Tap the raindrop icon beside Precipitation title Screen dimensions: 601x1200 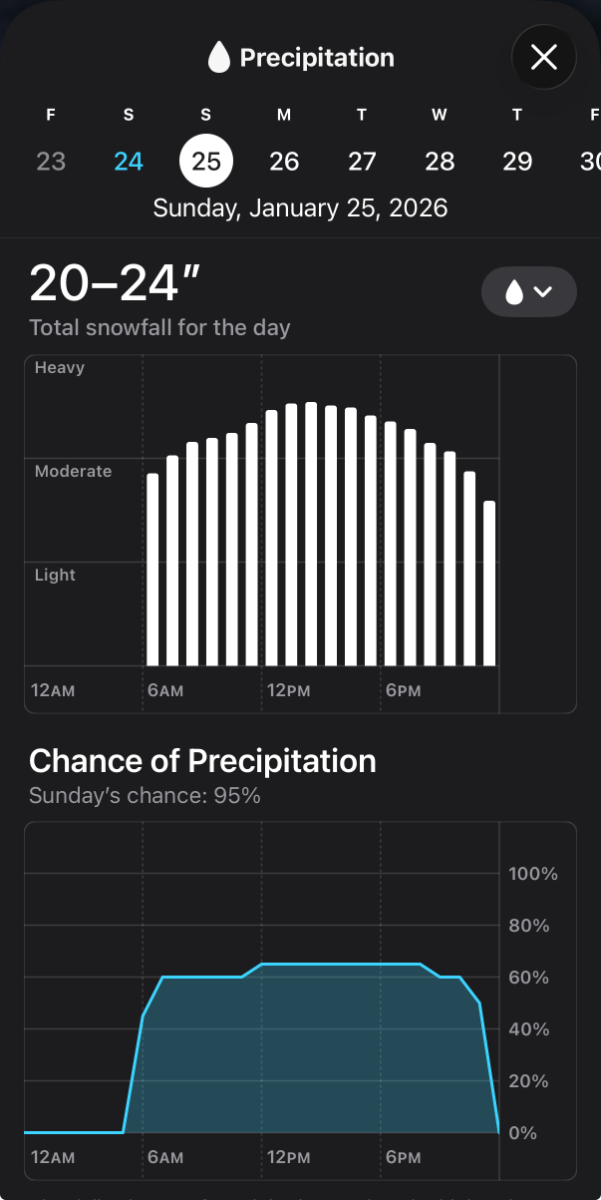click(218, 58)
